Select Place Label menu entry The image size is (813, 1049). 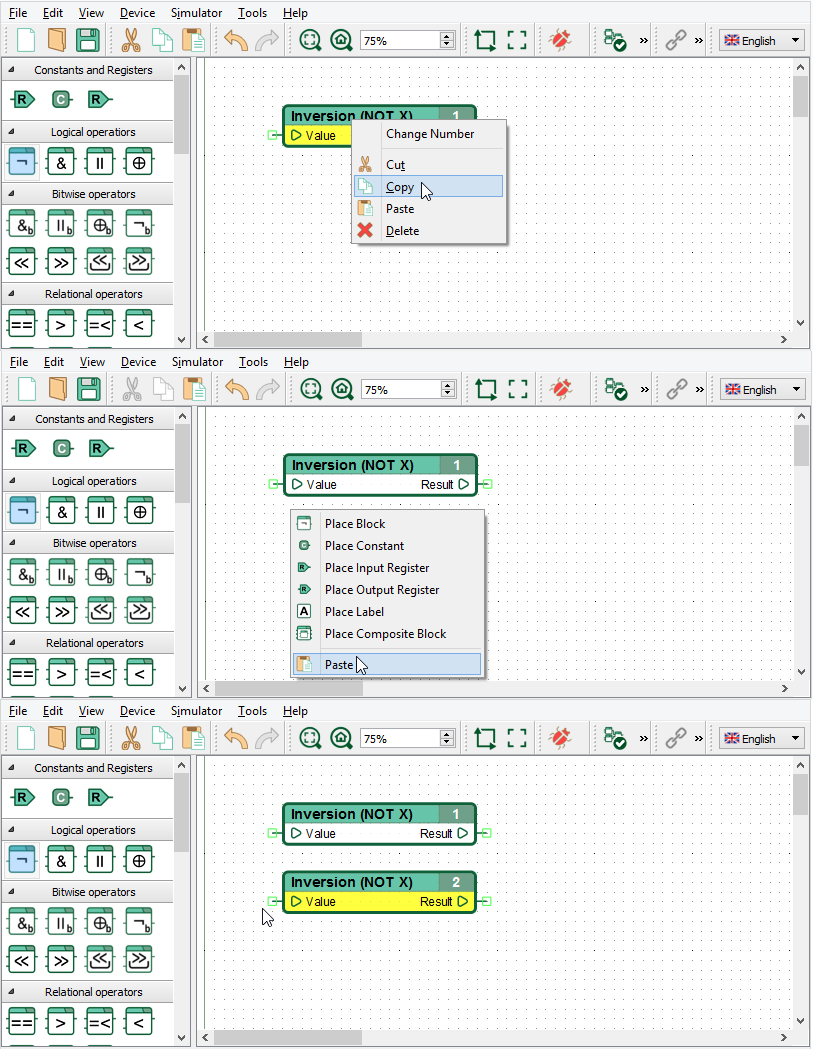[x=387, y=612]
